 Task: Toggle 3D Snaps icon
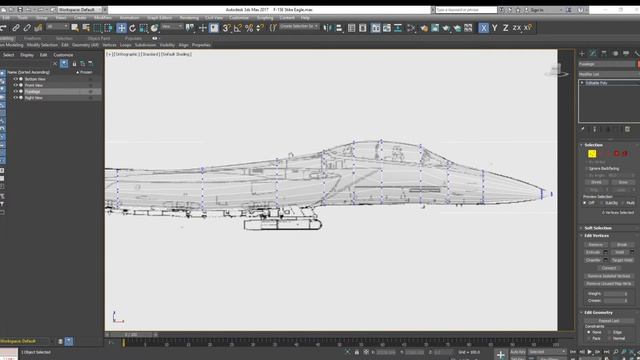click(227, 28)
